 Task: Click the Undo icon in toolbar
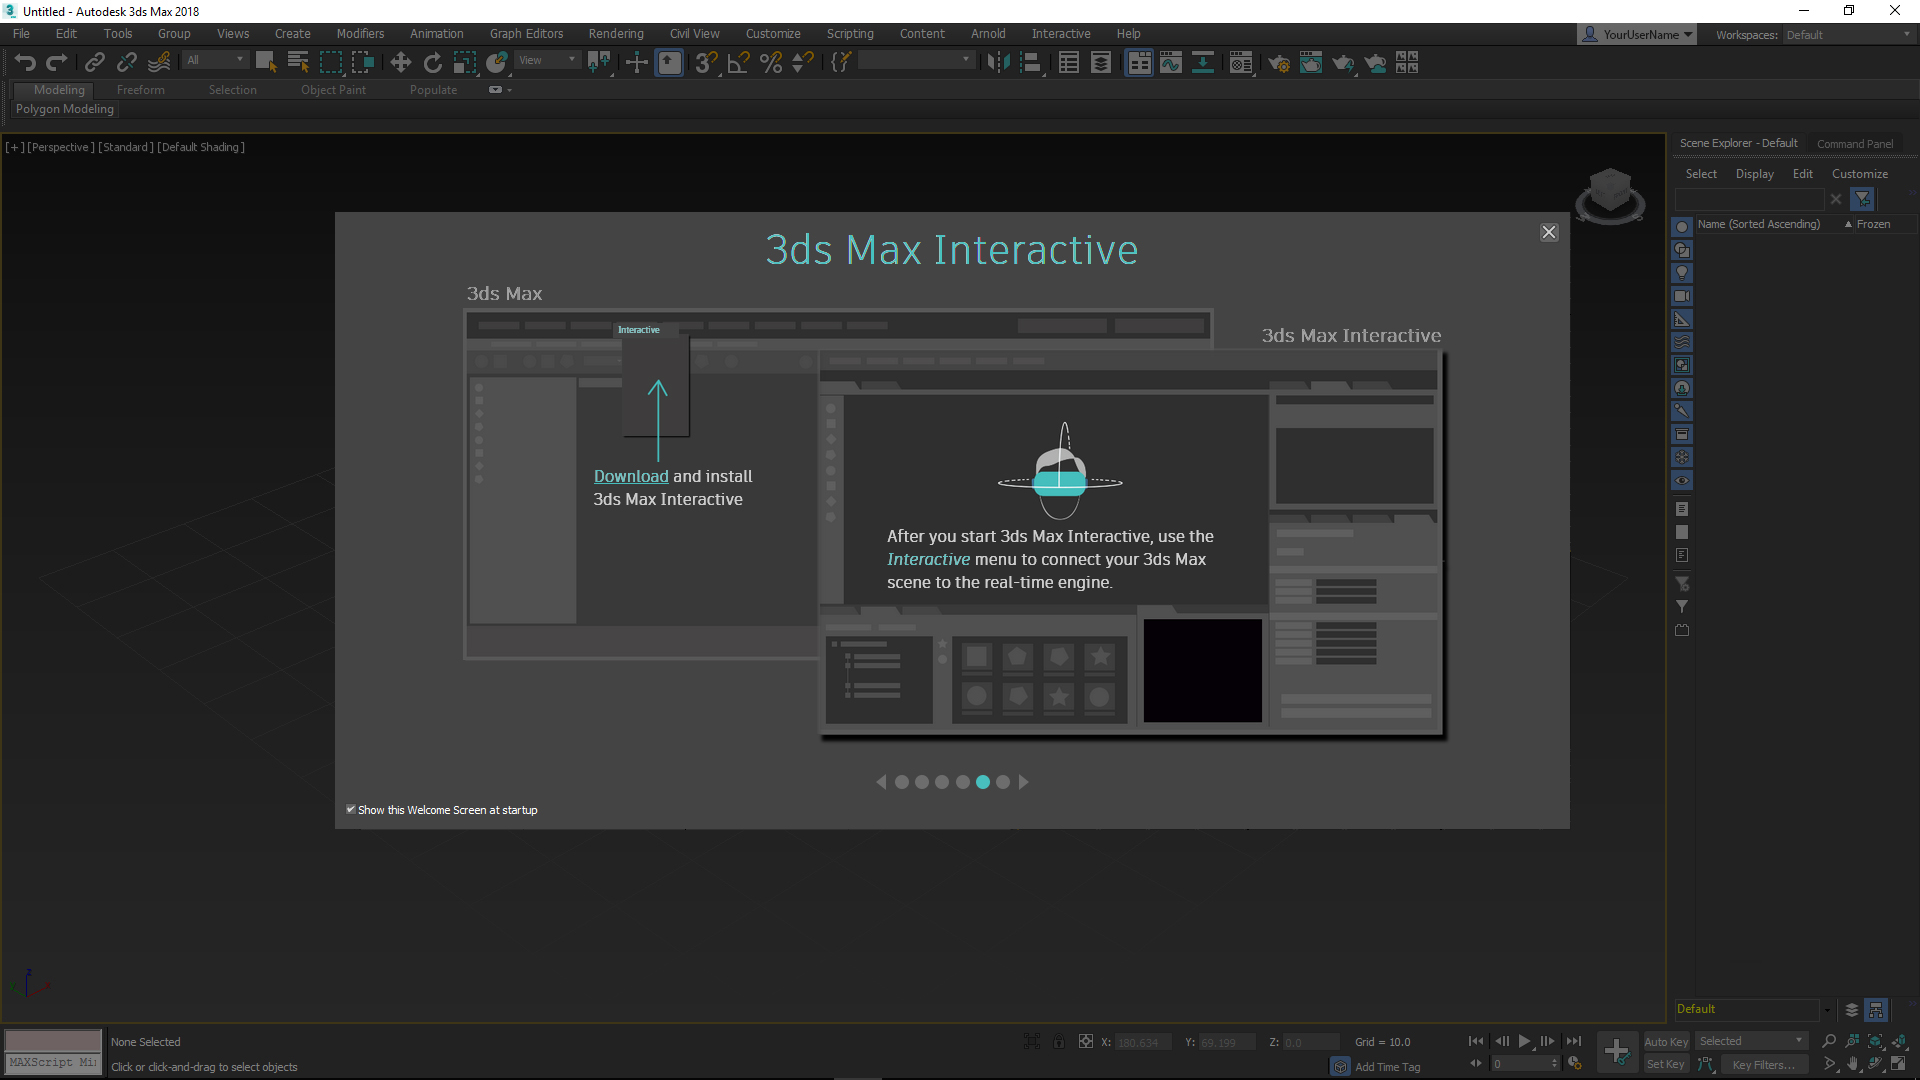pyautogui.click(x=24, y=62)
